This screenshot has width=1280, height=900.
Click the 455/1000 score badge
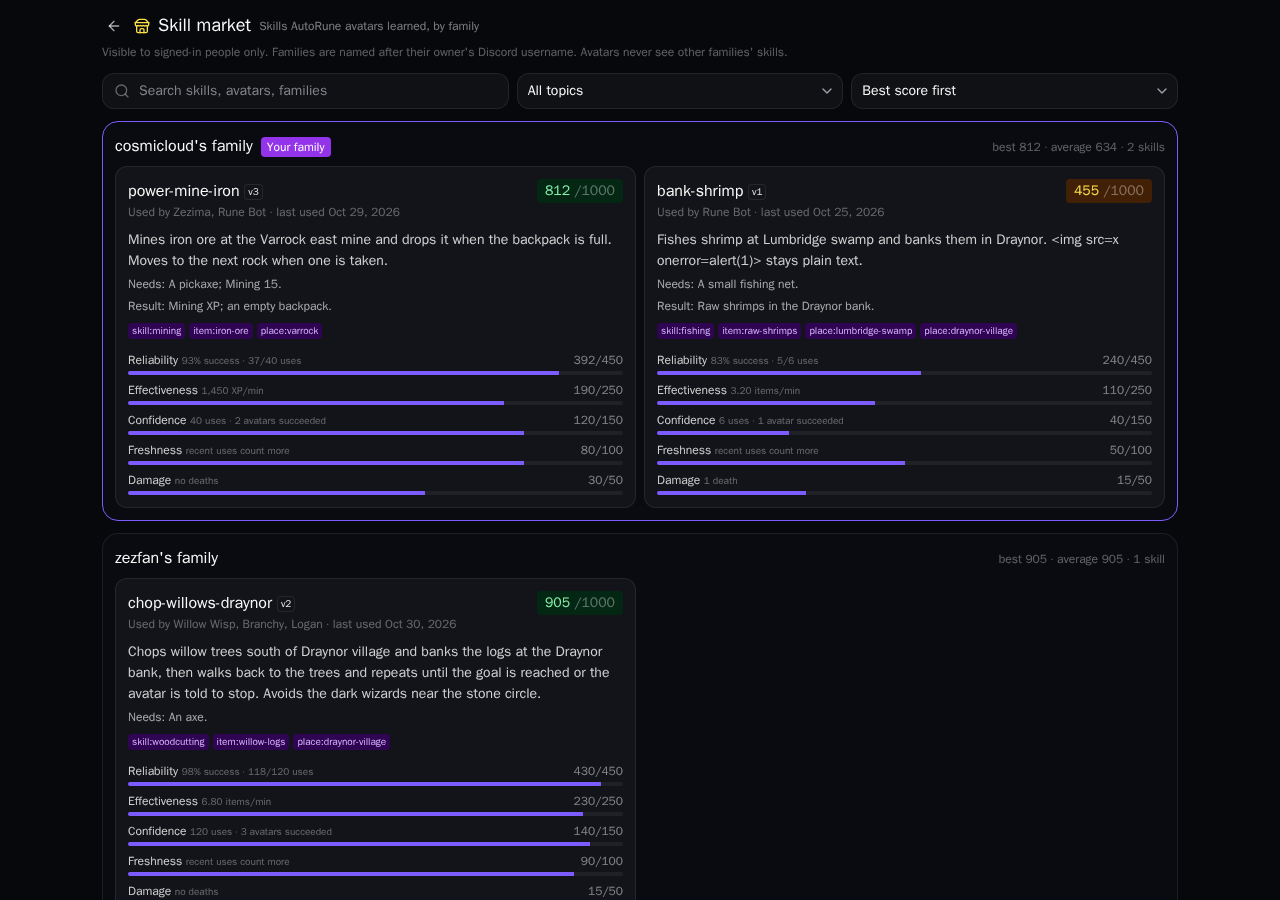(x=1109, y=191)
